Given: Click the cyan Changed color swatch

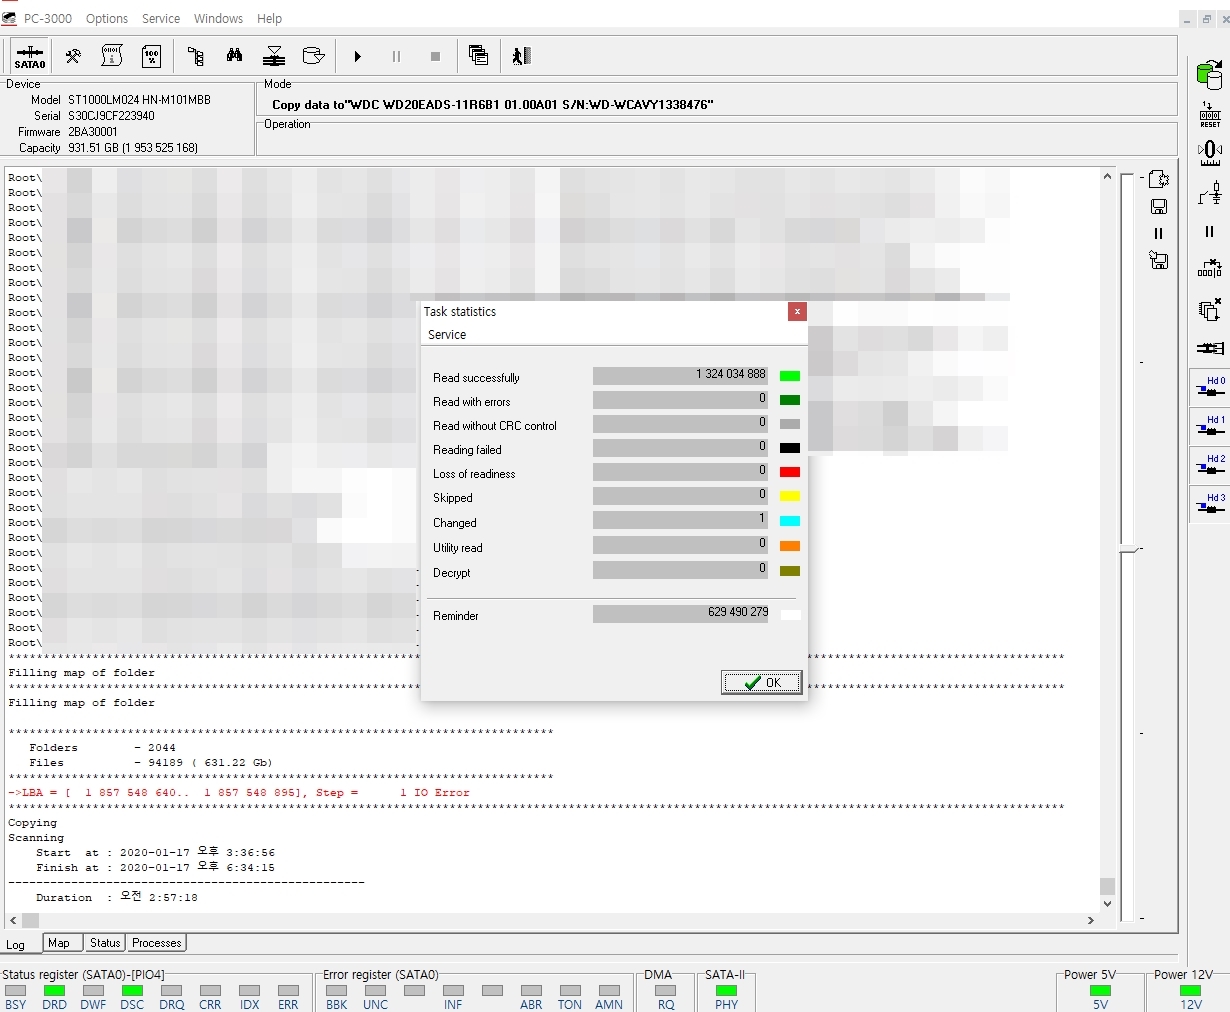Looking at the screenshot, I should point(790,521).
